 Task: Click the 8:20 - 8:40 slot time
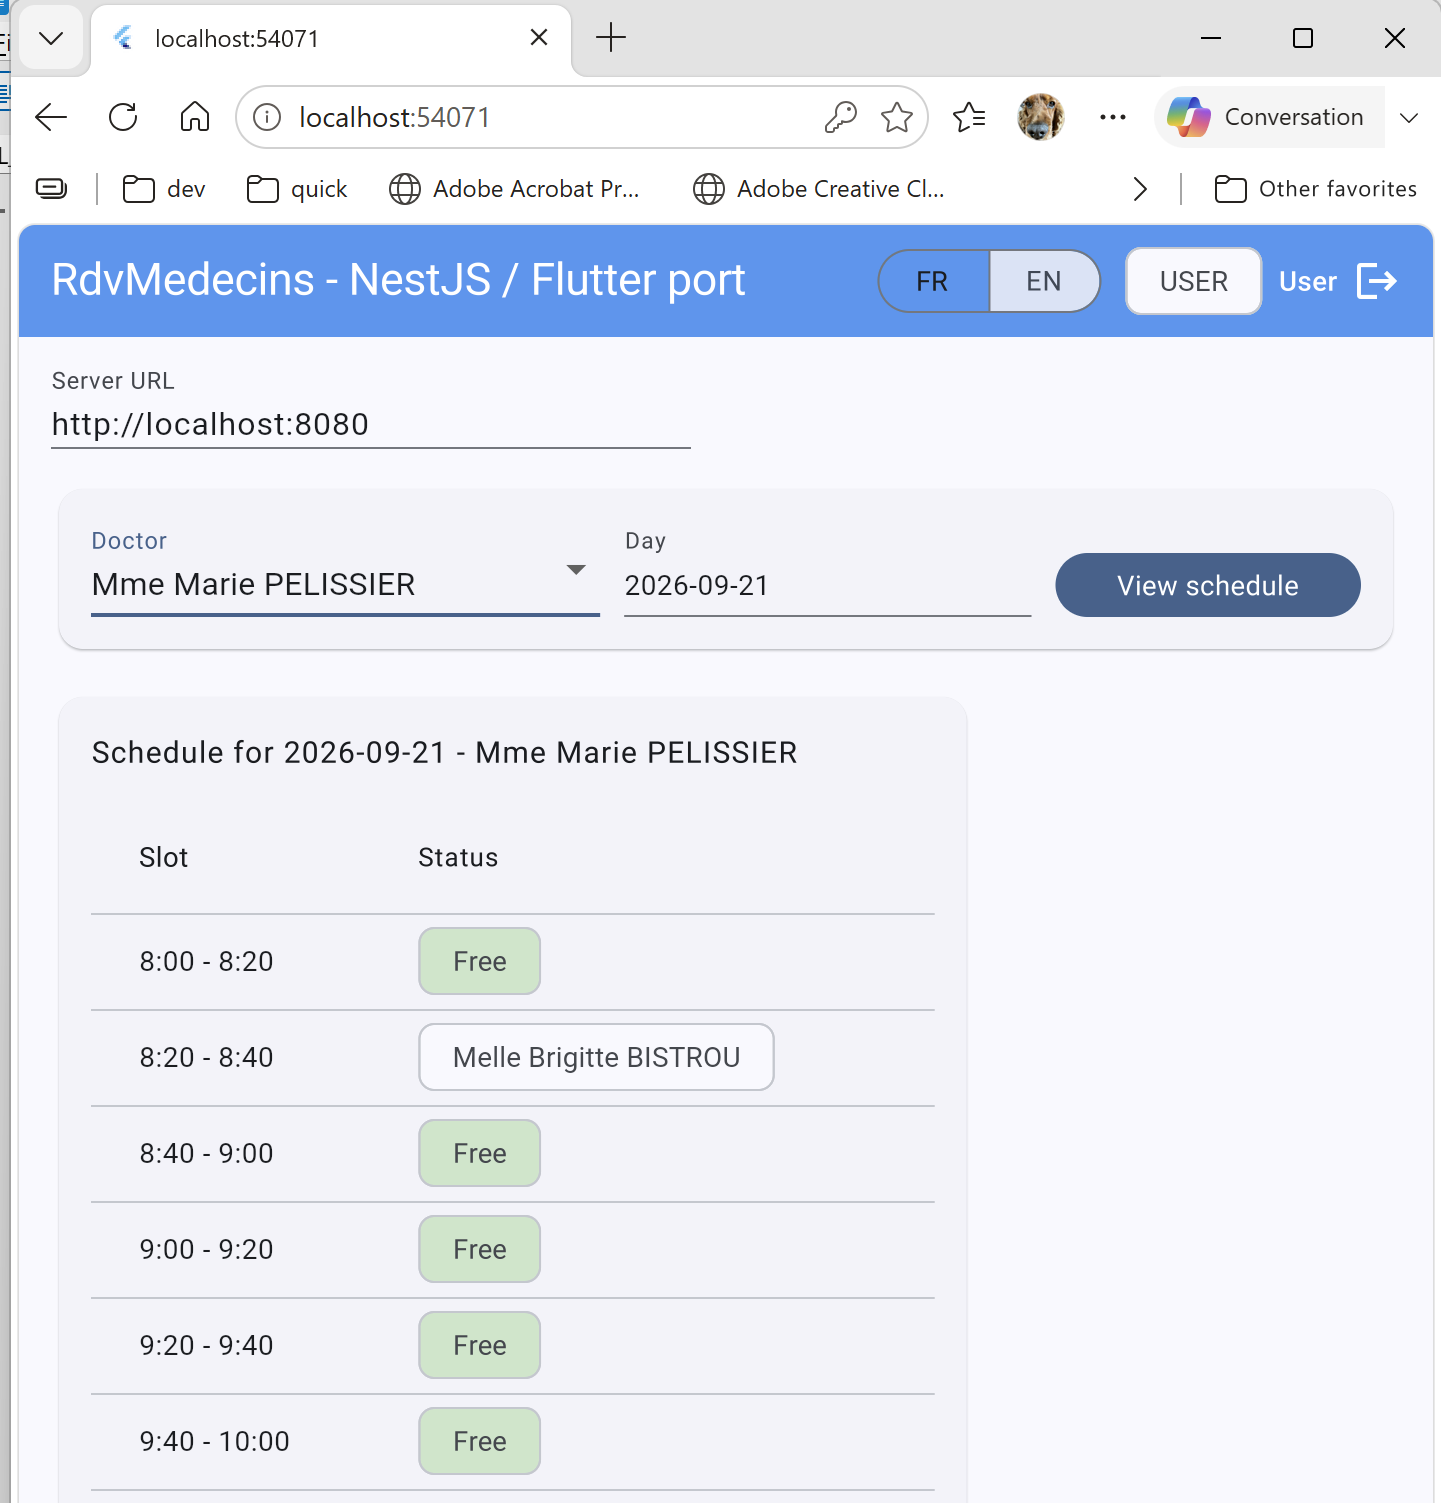point(206,1057)
